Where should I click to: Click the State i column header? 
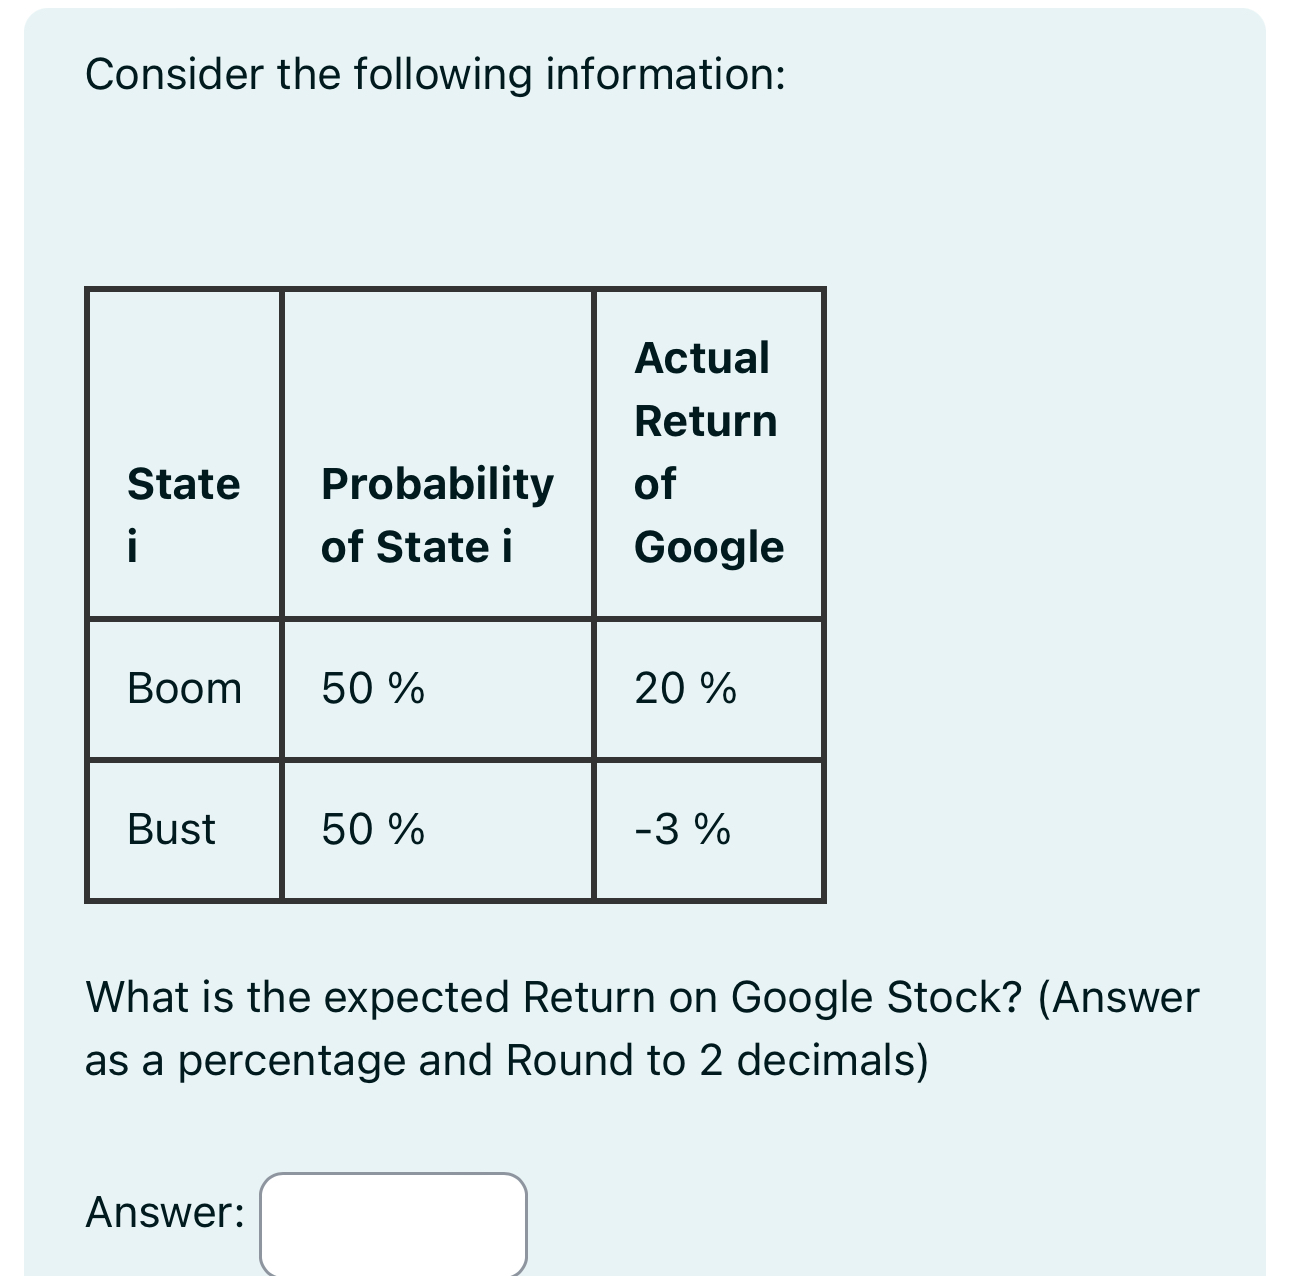pyautogui.click(x=183, y=515)
